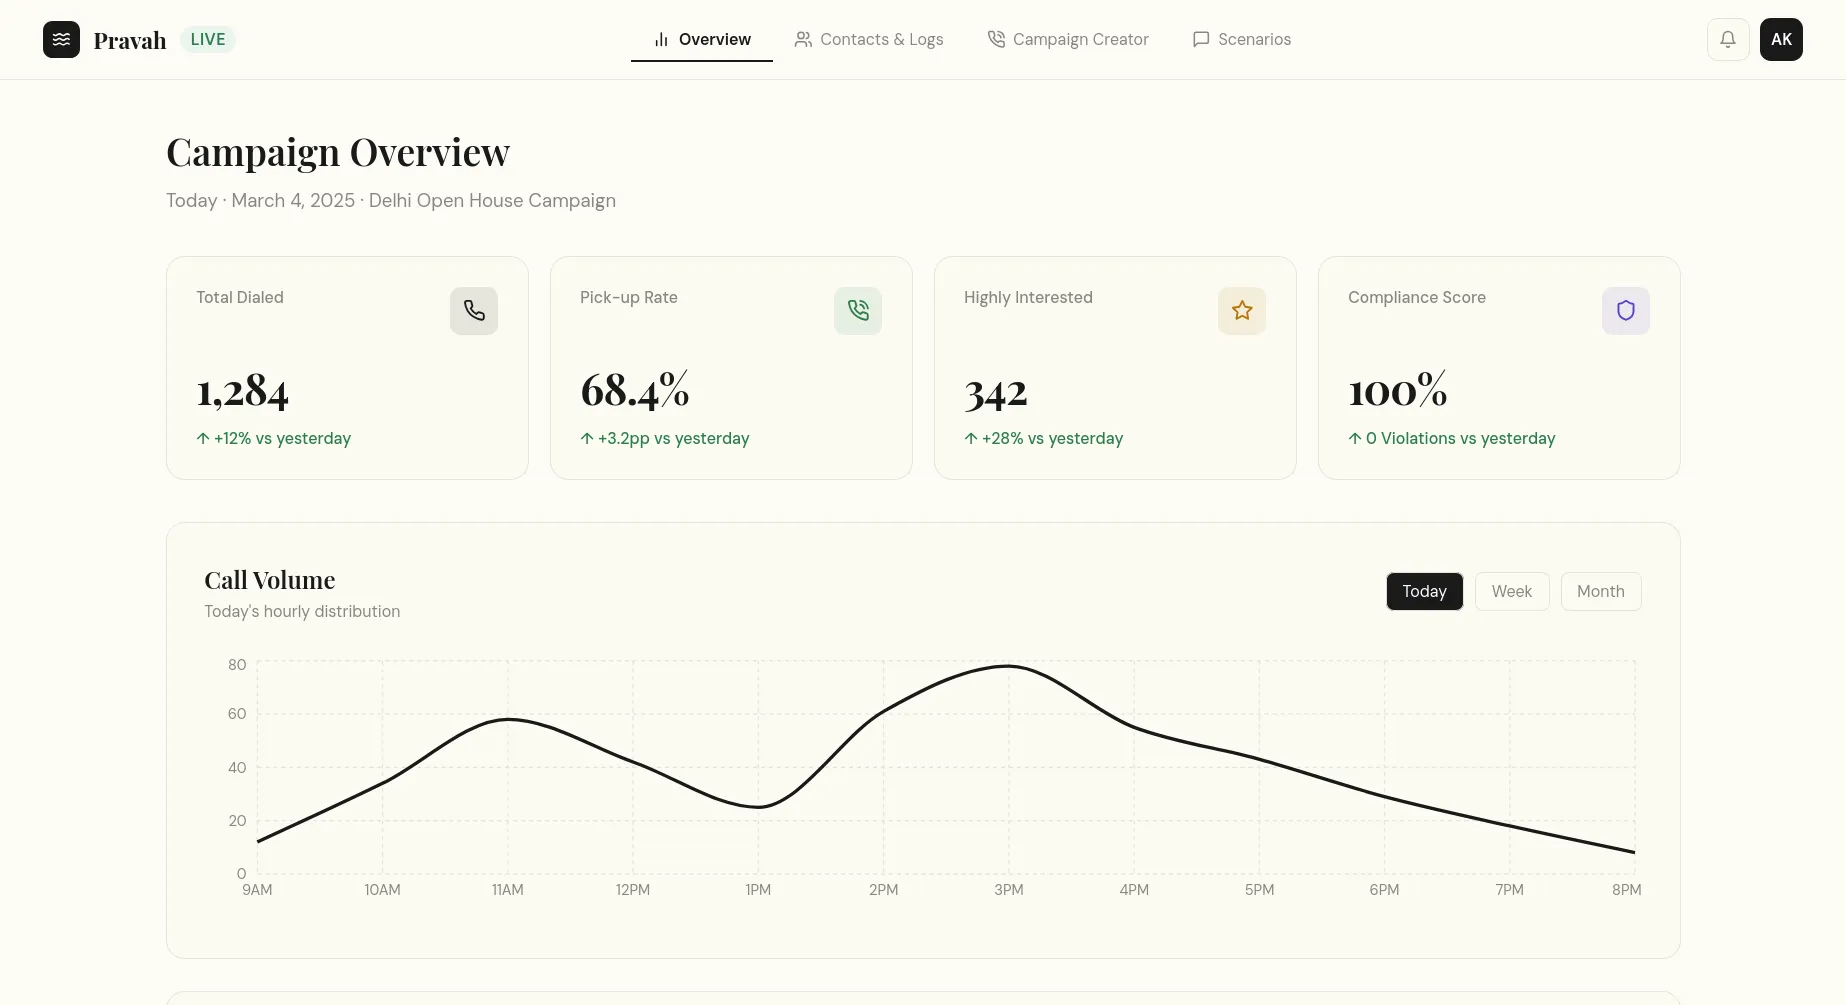Click the 3PM peak on the chart line
The image size is (1846, 1005).
[x=1008, y=666]
